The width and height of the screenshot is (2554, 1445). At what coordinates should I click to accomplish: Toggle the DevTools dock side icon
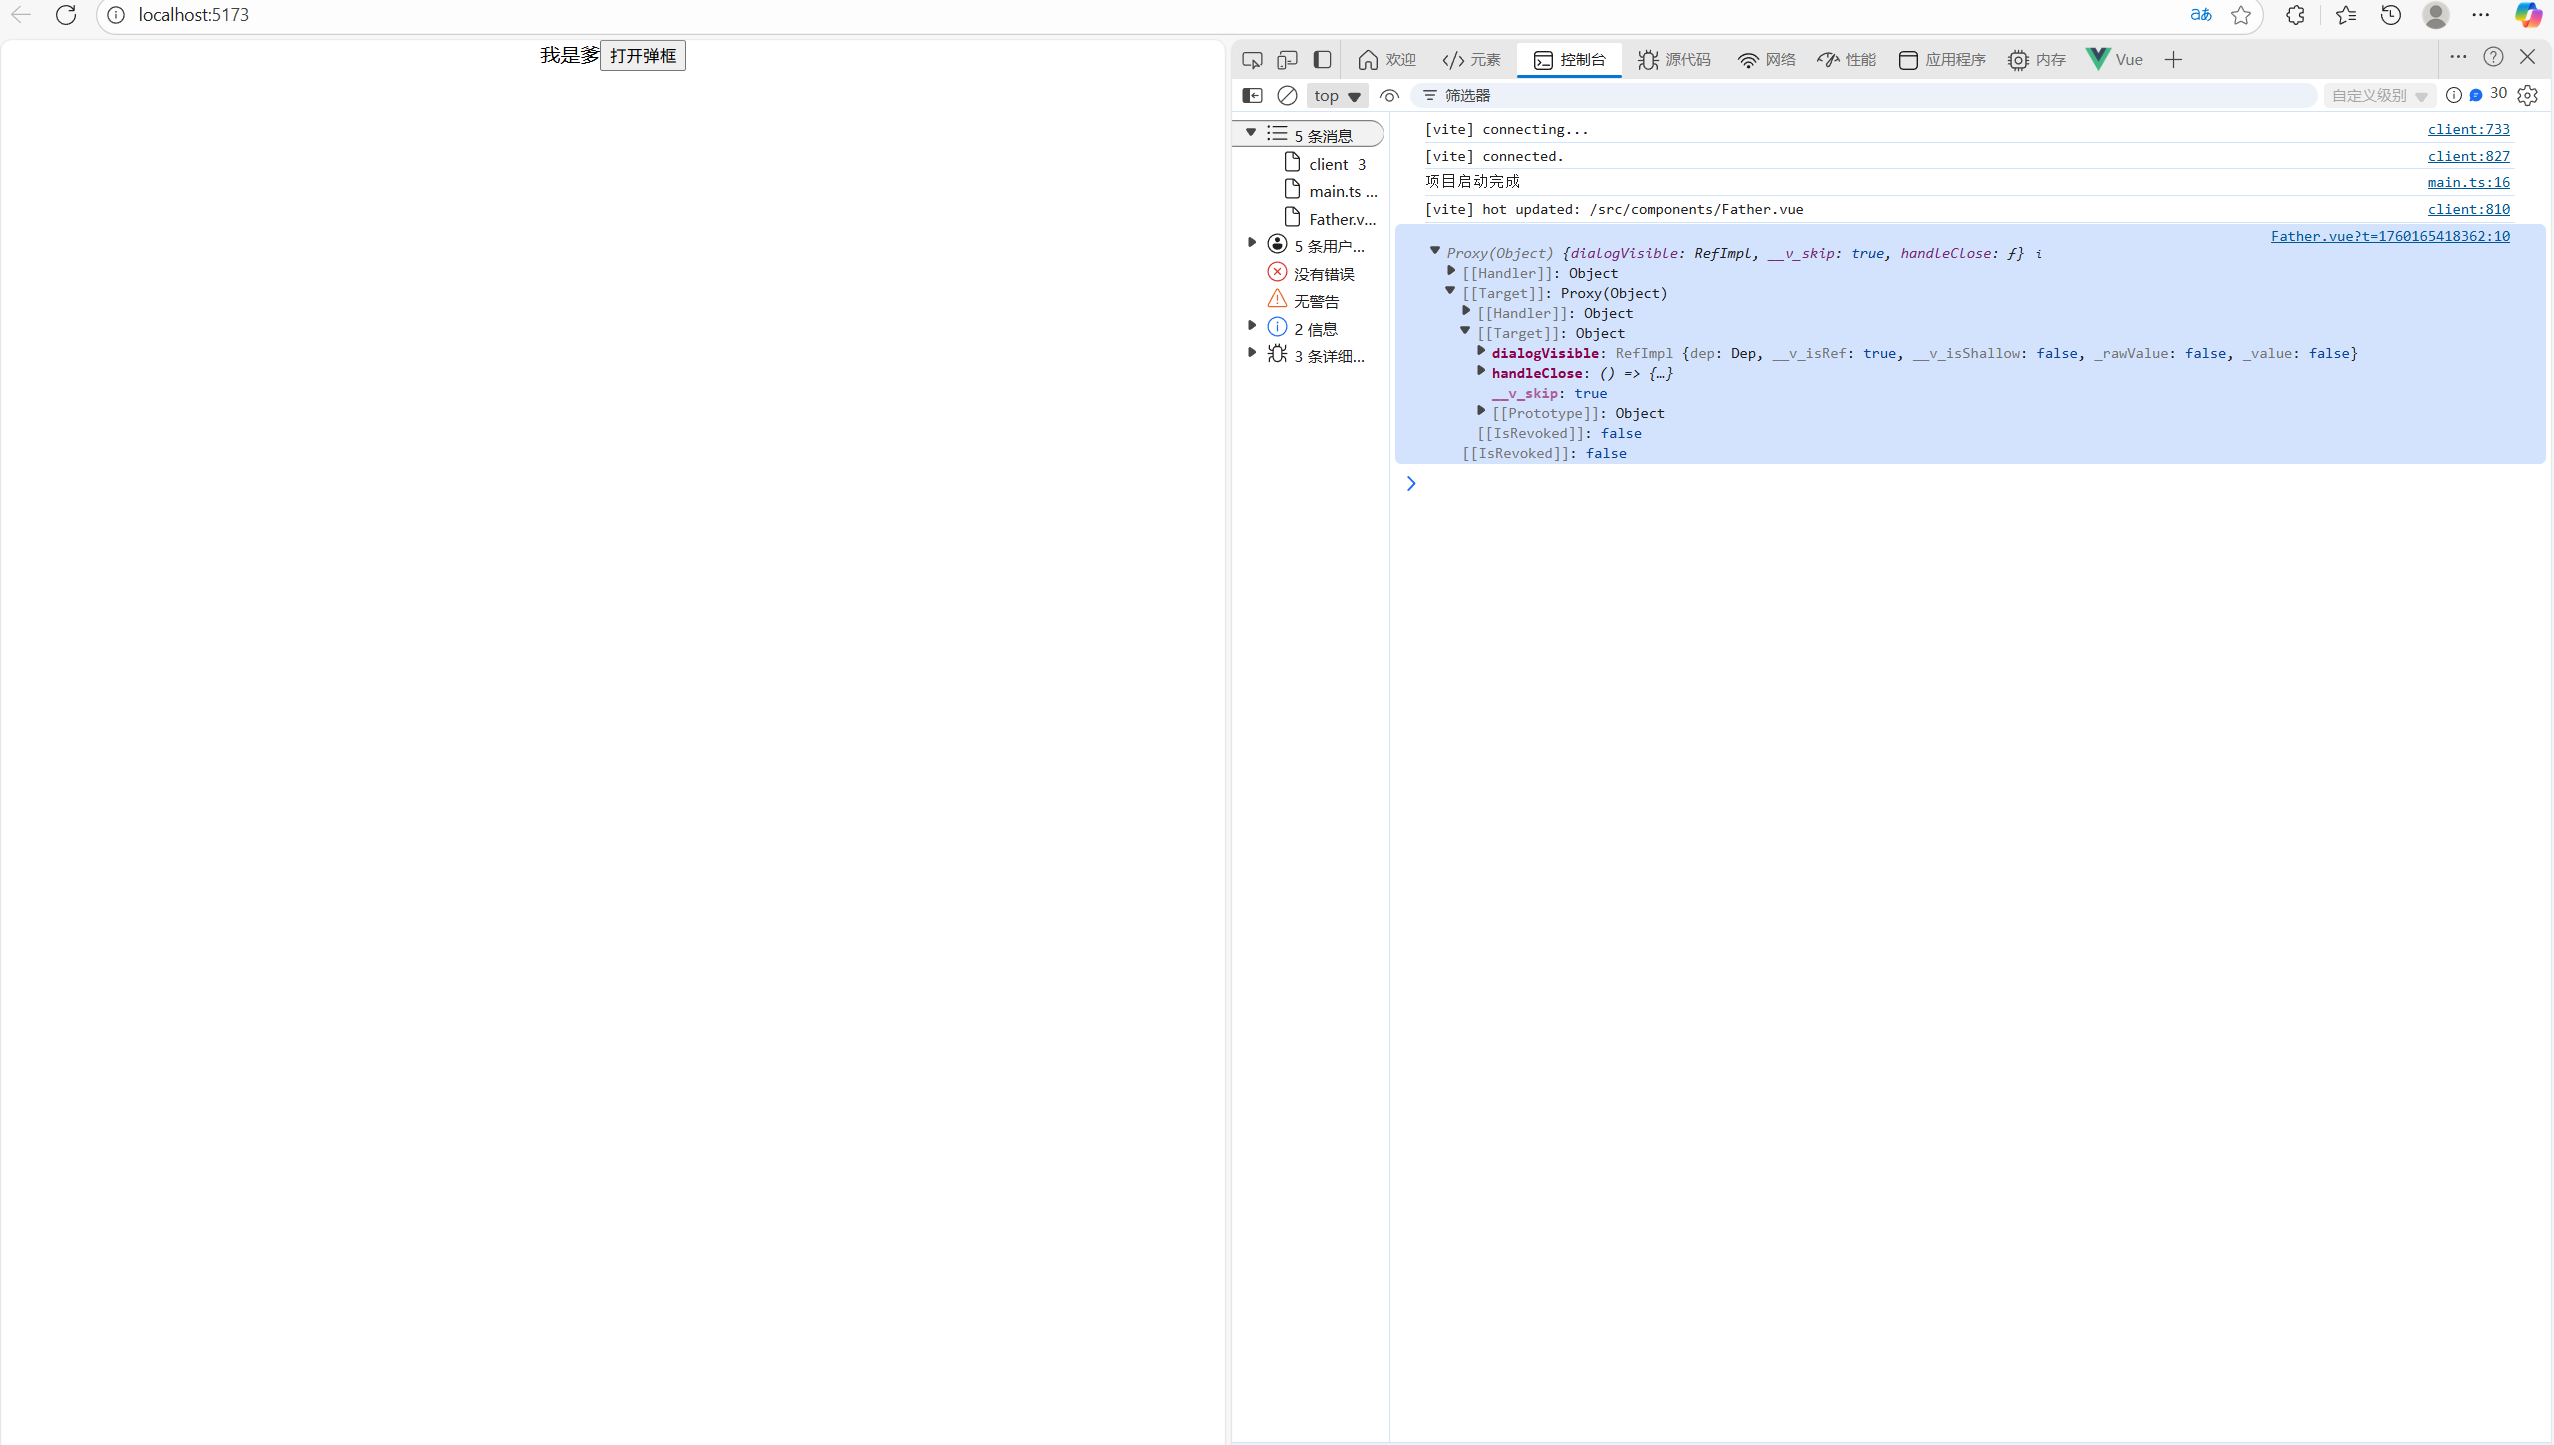1322,60
